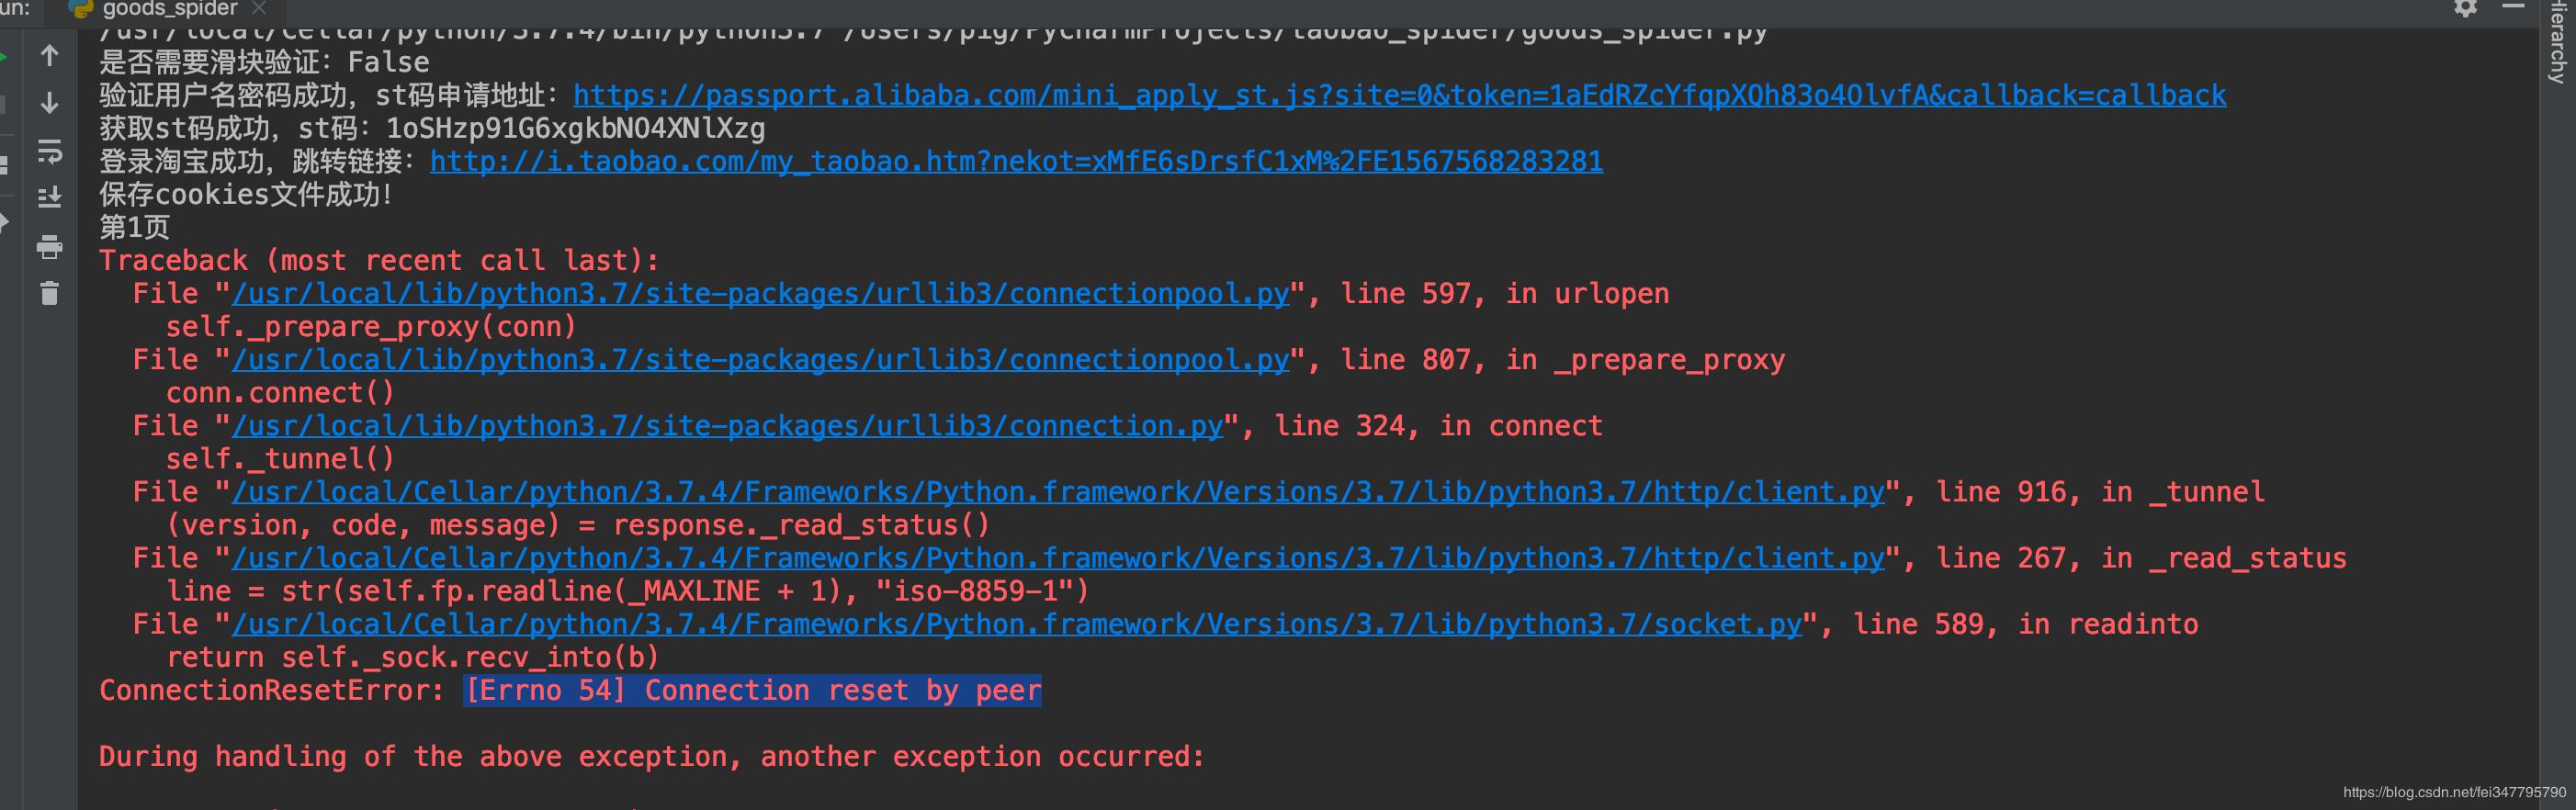Switch to the goods_spider tab
This screenshot has height=810, width=2576.
click(x=168, y=9)
